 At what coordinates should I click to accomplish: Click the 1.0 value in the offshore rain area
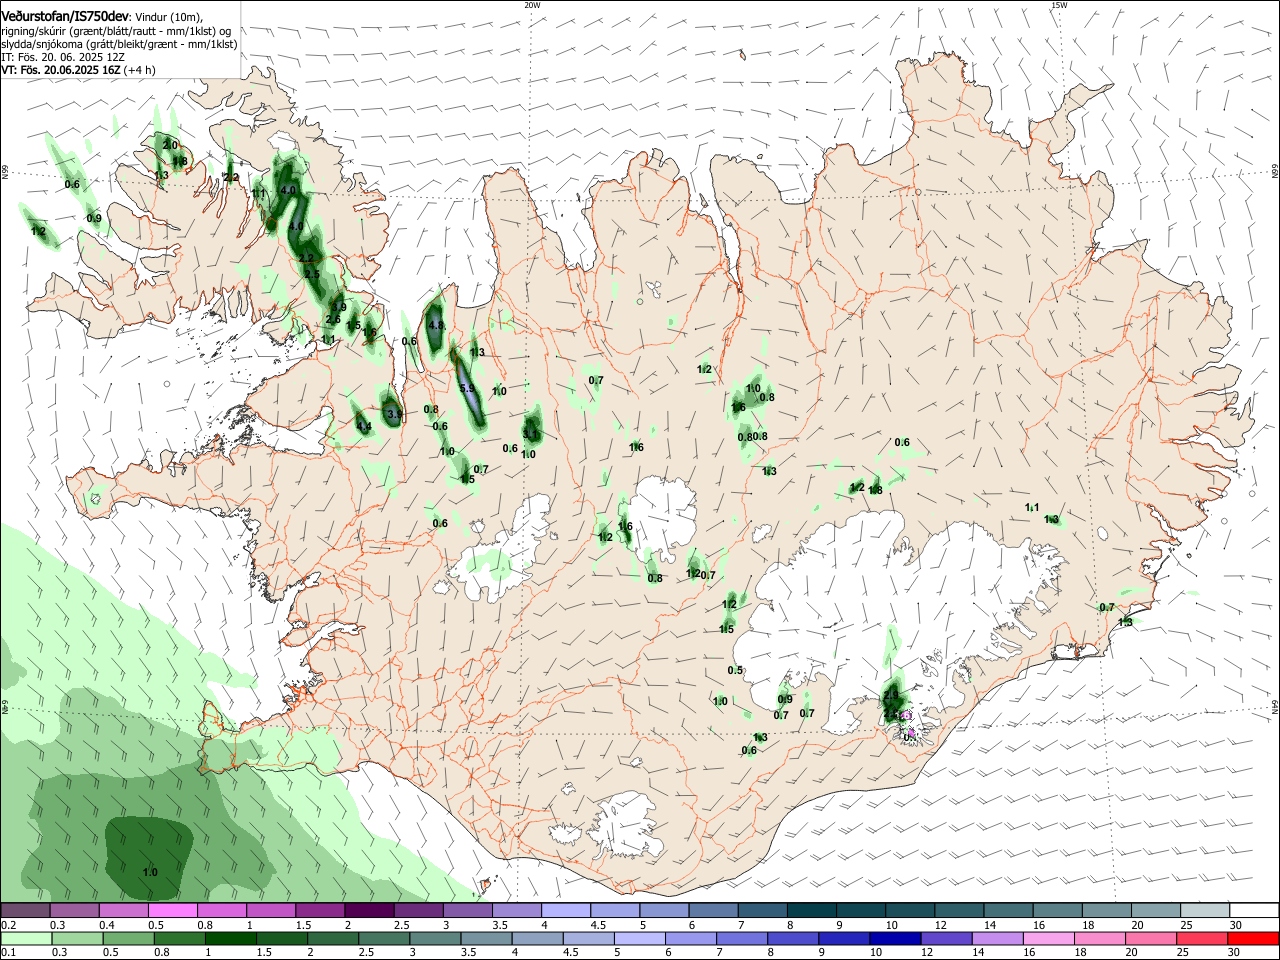(x=150, y=873)
